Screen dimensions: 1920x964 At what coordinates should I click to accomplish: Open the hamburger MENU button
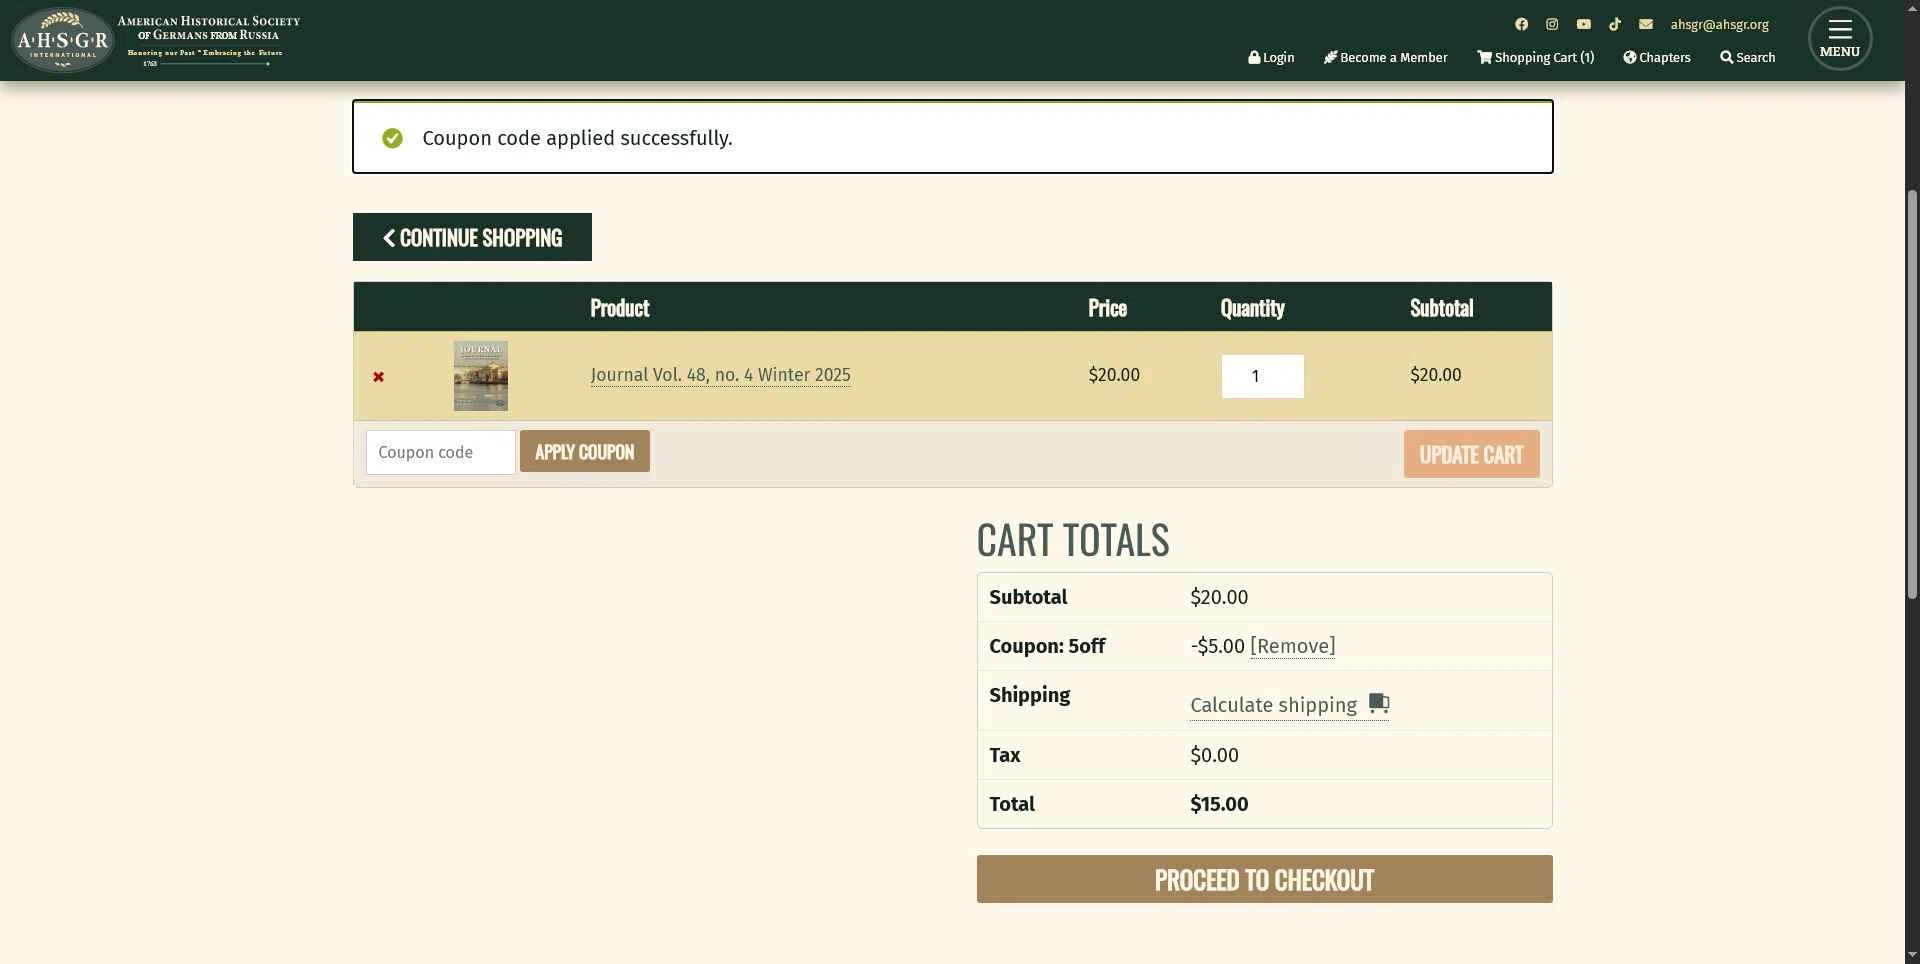point(1839,39)
